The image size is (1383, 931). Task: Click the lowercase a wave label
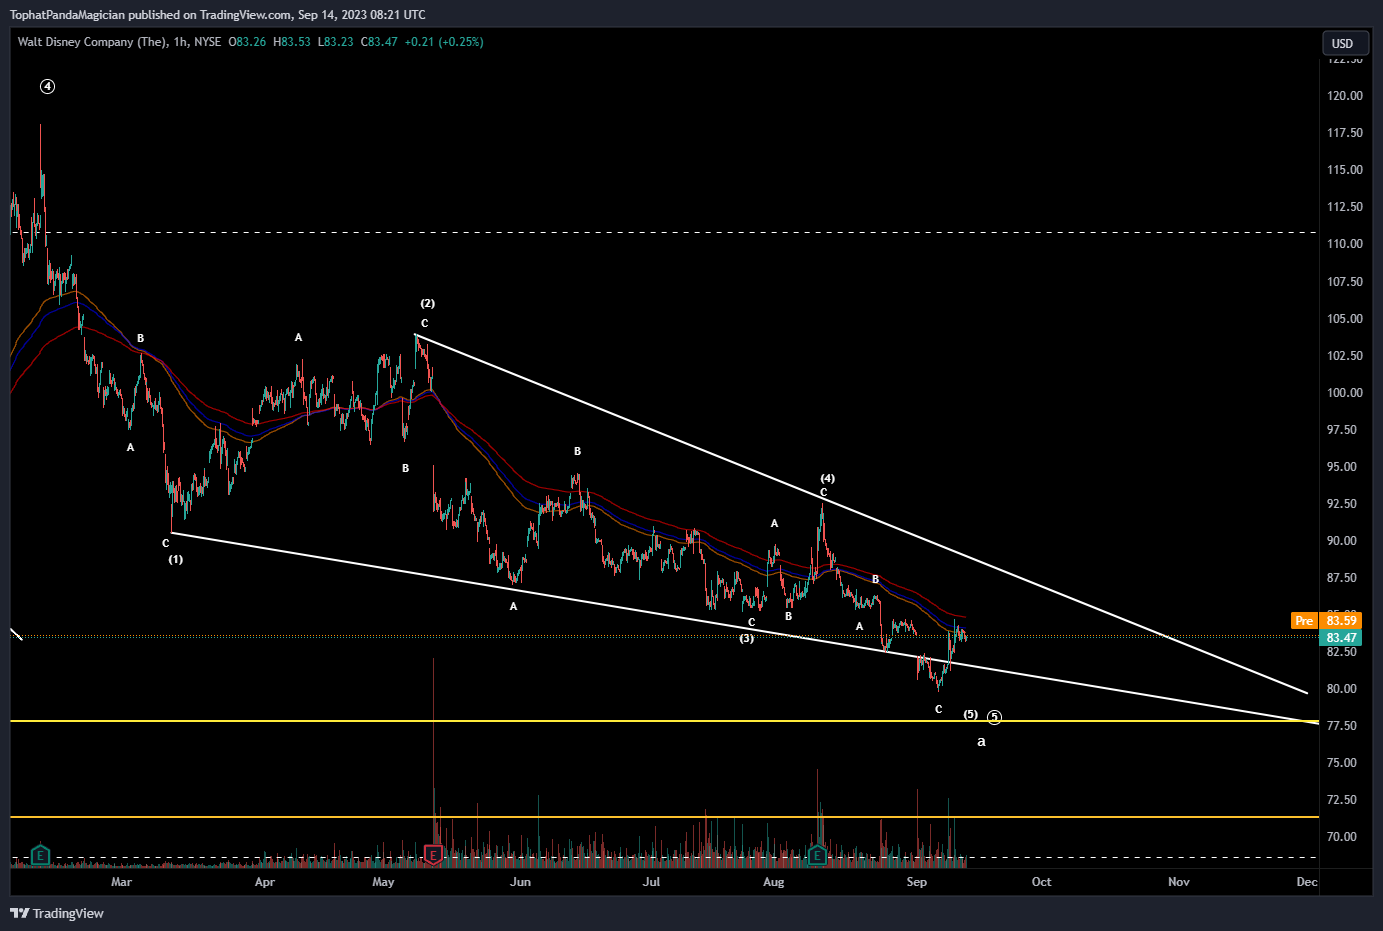click(x=981, y=741)
